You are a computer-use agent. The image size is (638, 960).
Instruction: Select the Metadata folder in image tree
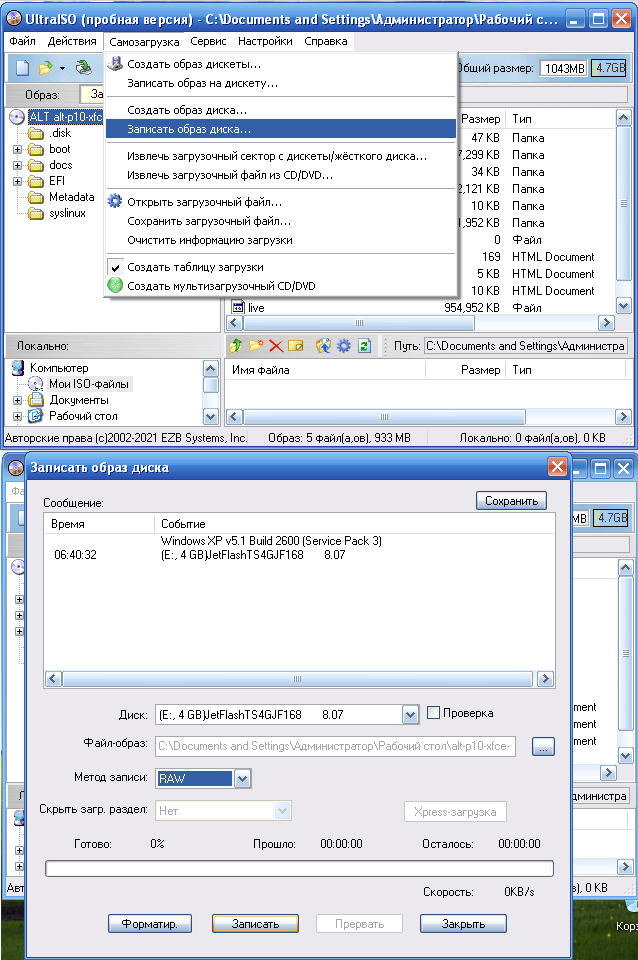[x=72, y=197]
